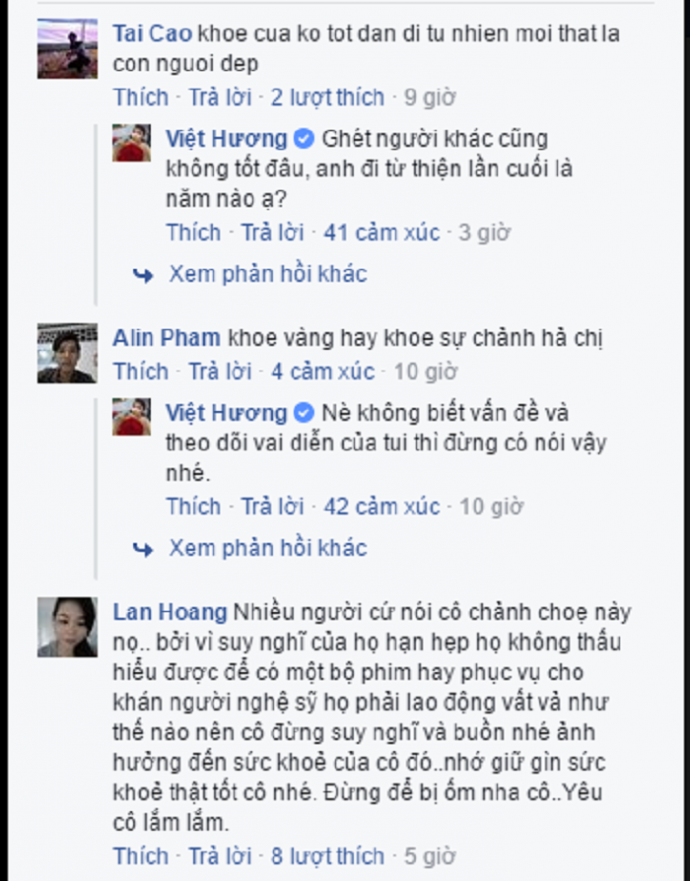Click reply arrow icon under Tai Cao thread
Screen dimensions: 690x881
point(143,275)
